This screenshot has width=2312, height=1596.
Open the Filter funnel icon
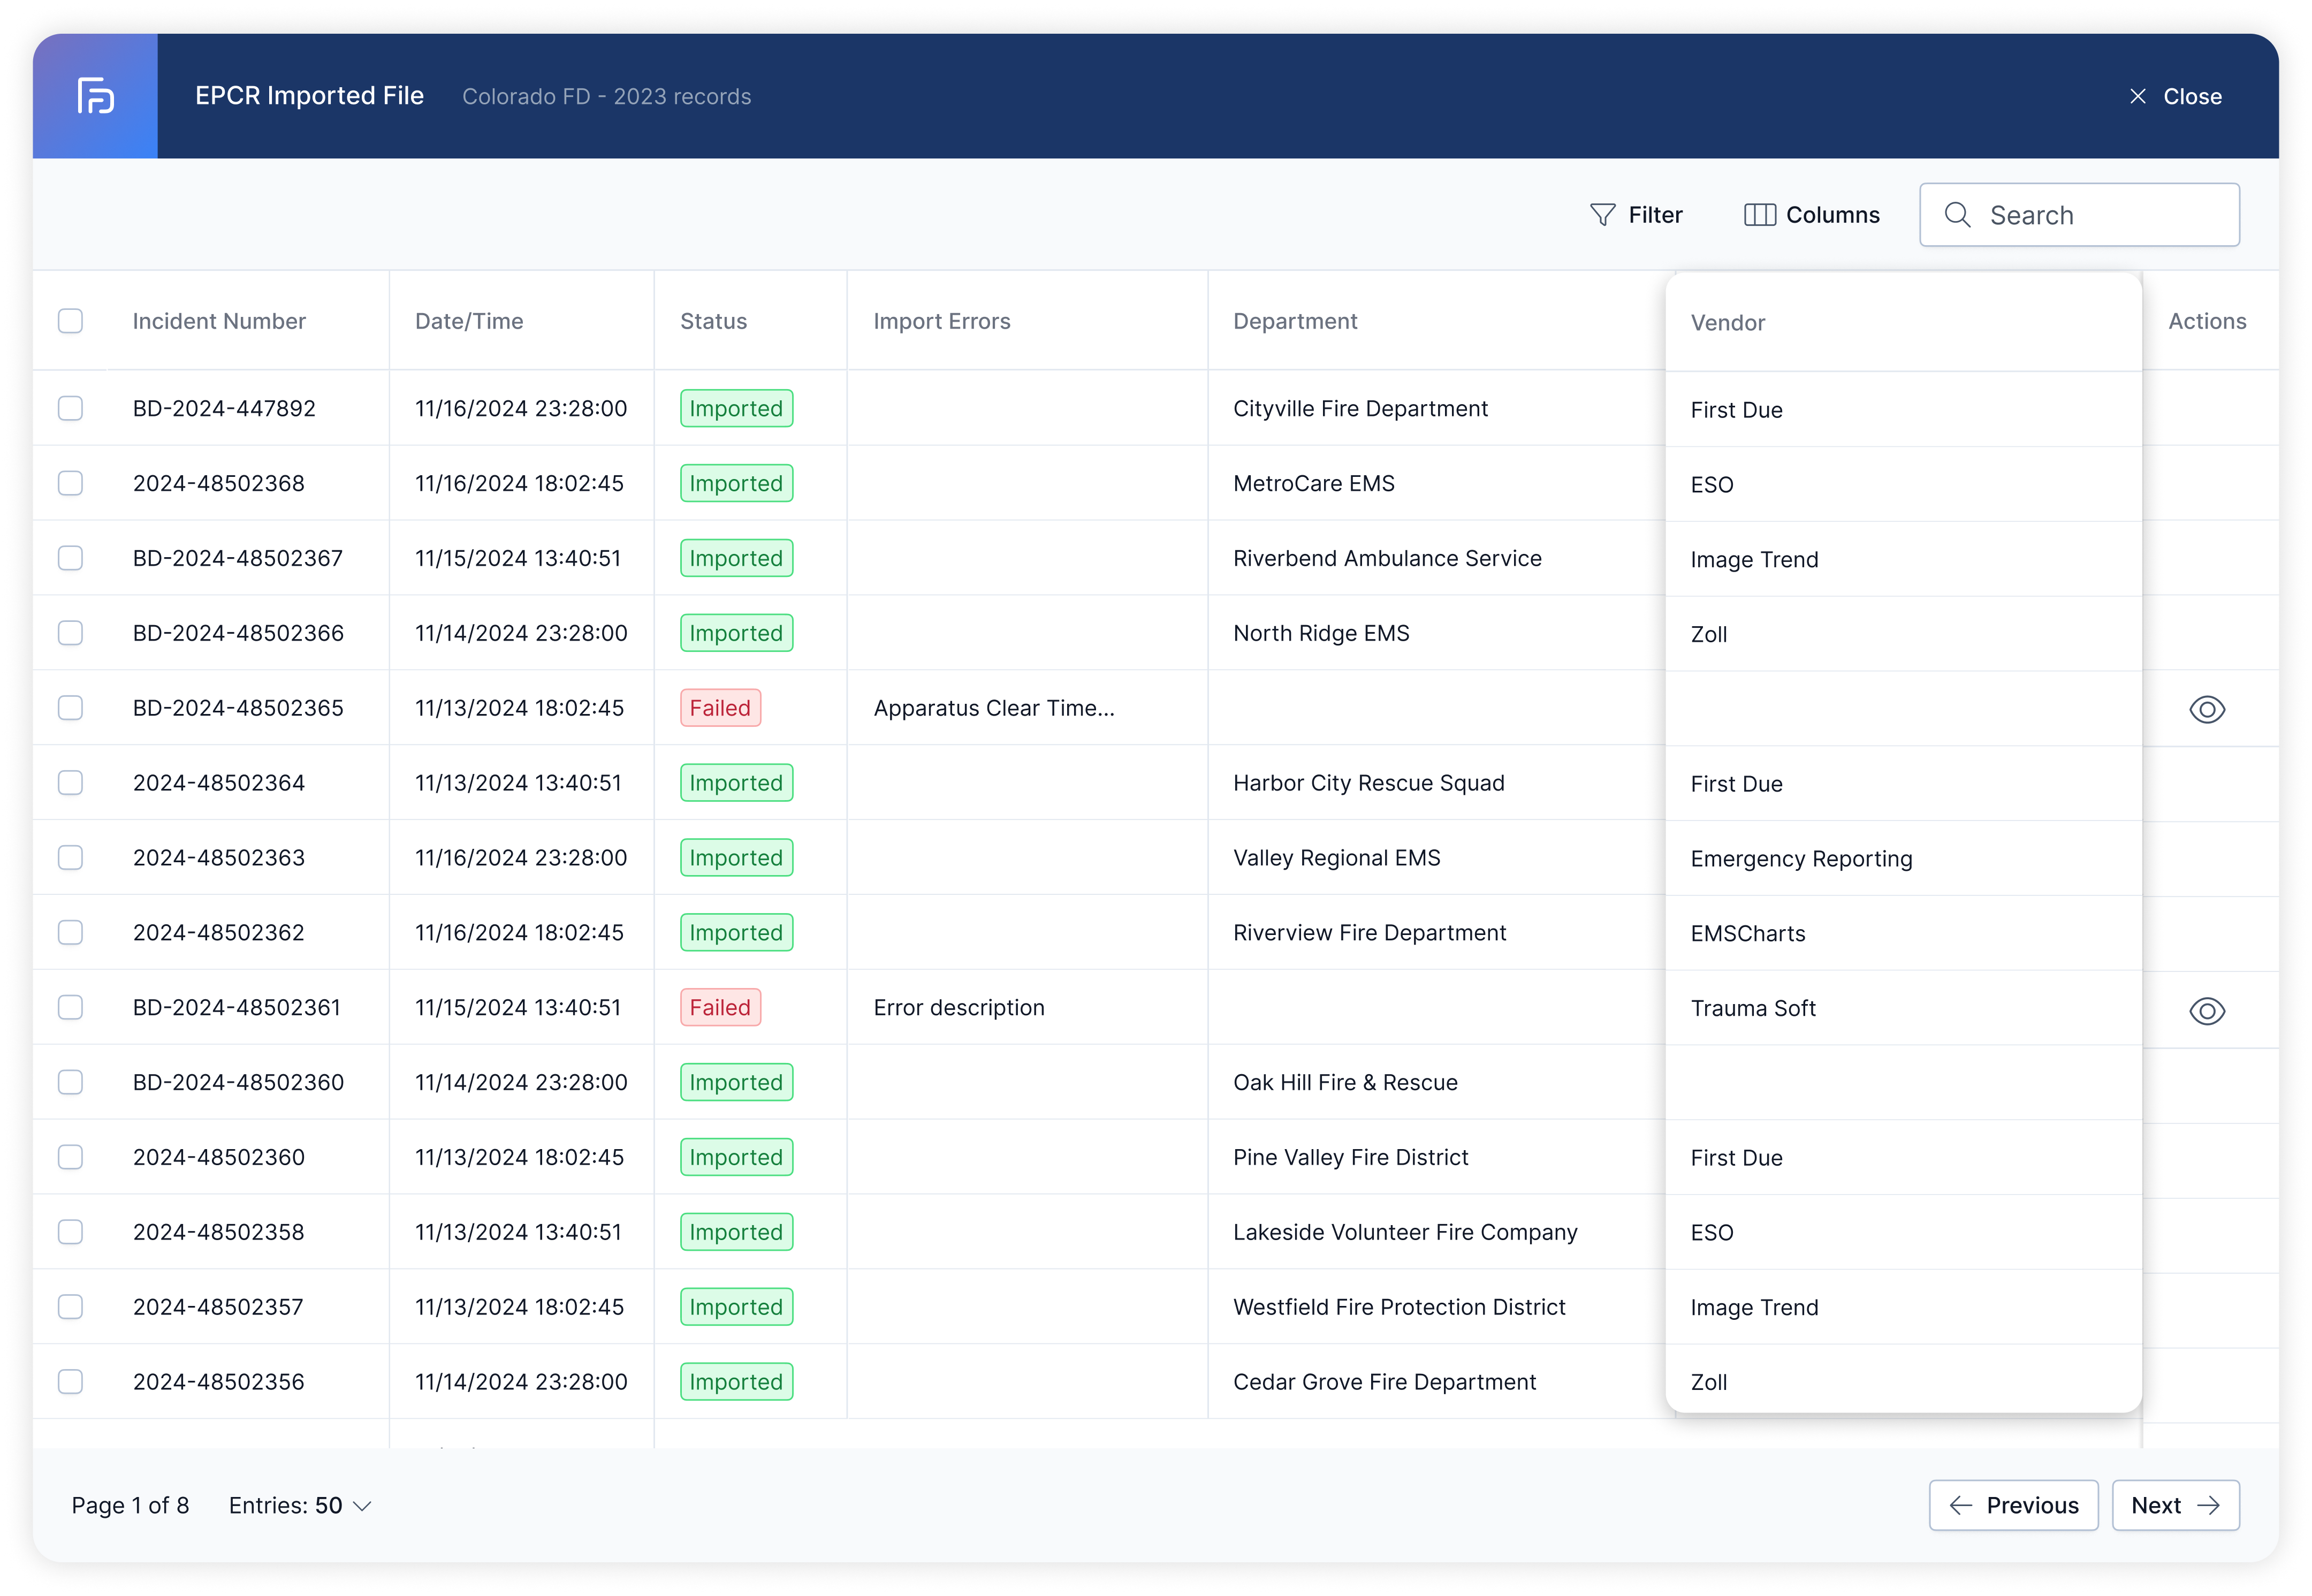point(1603,214)
